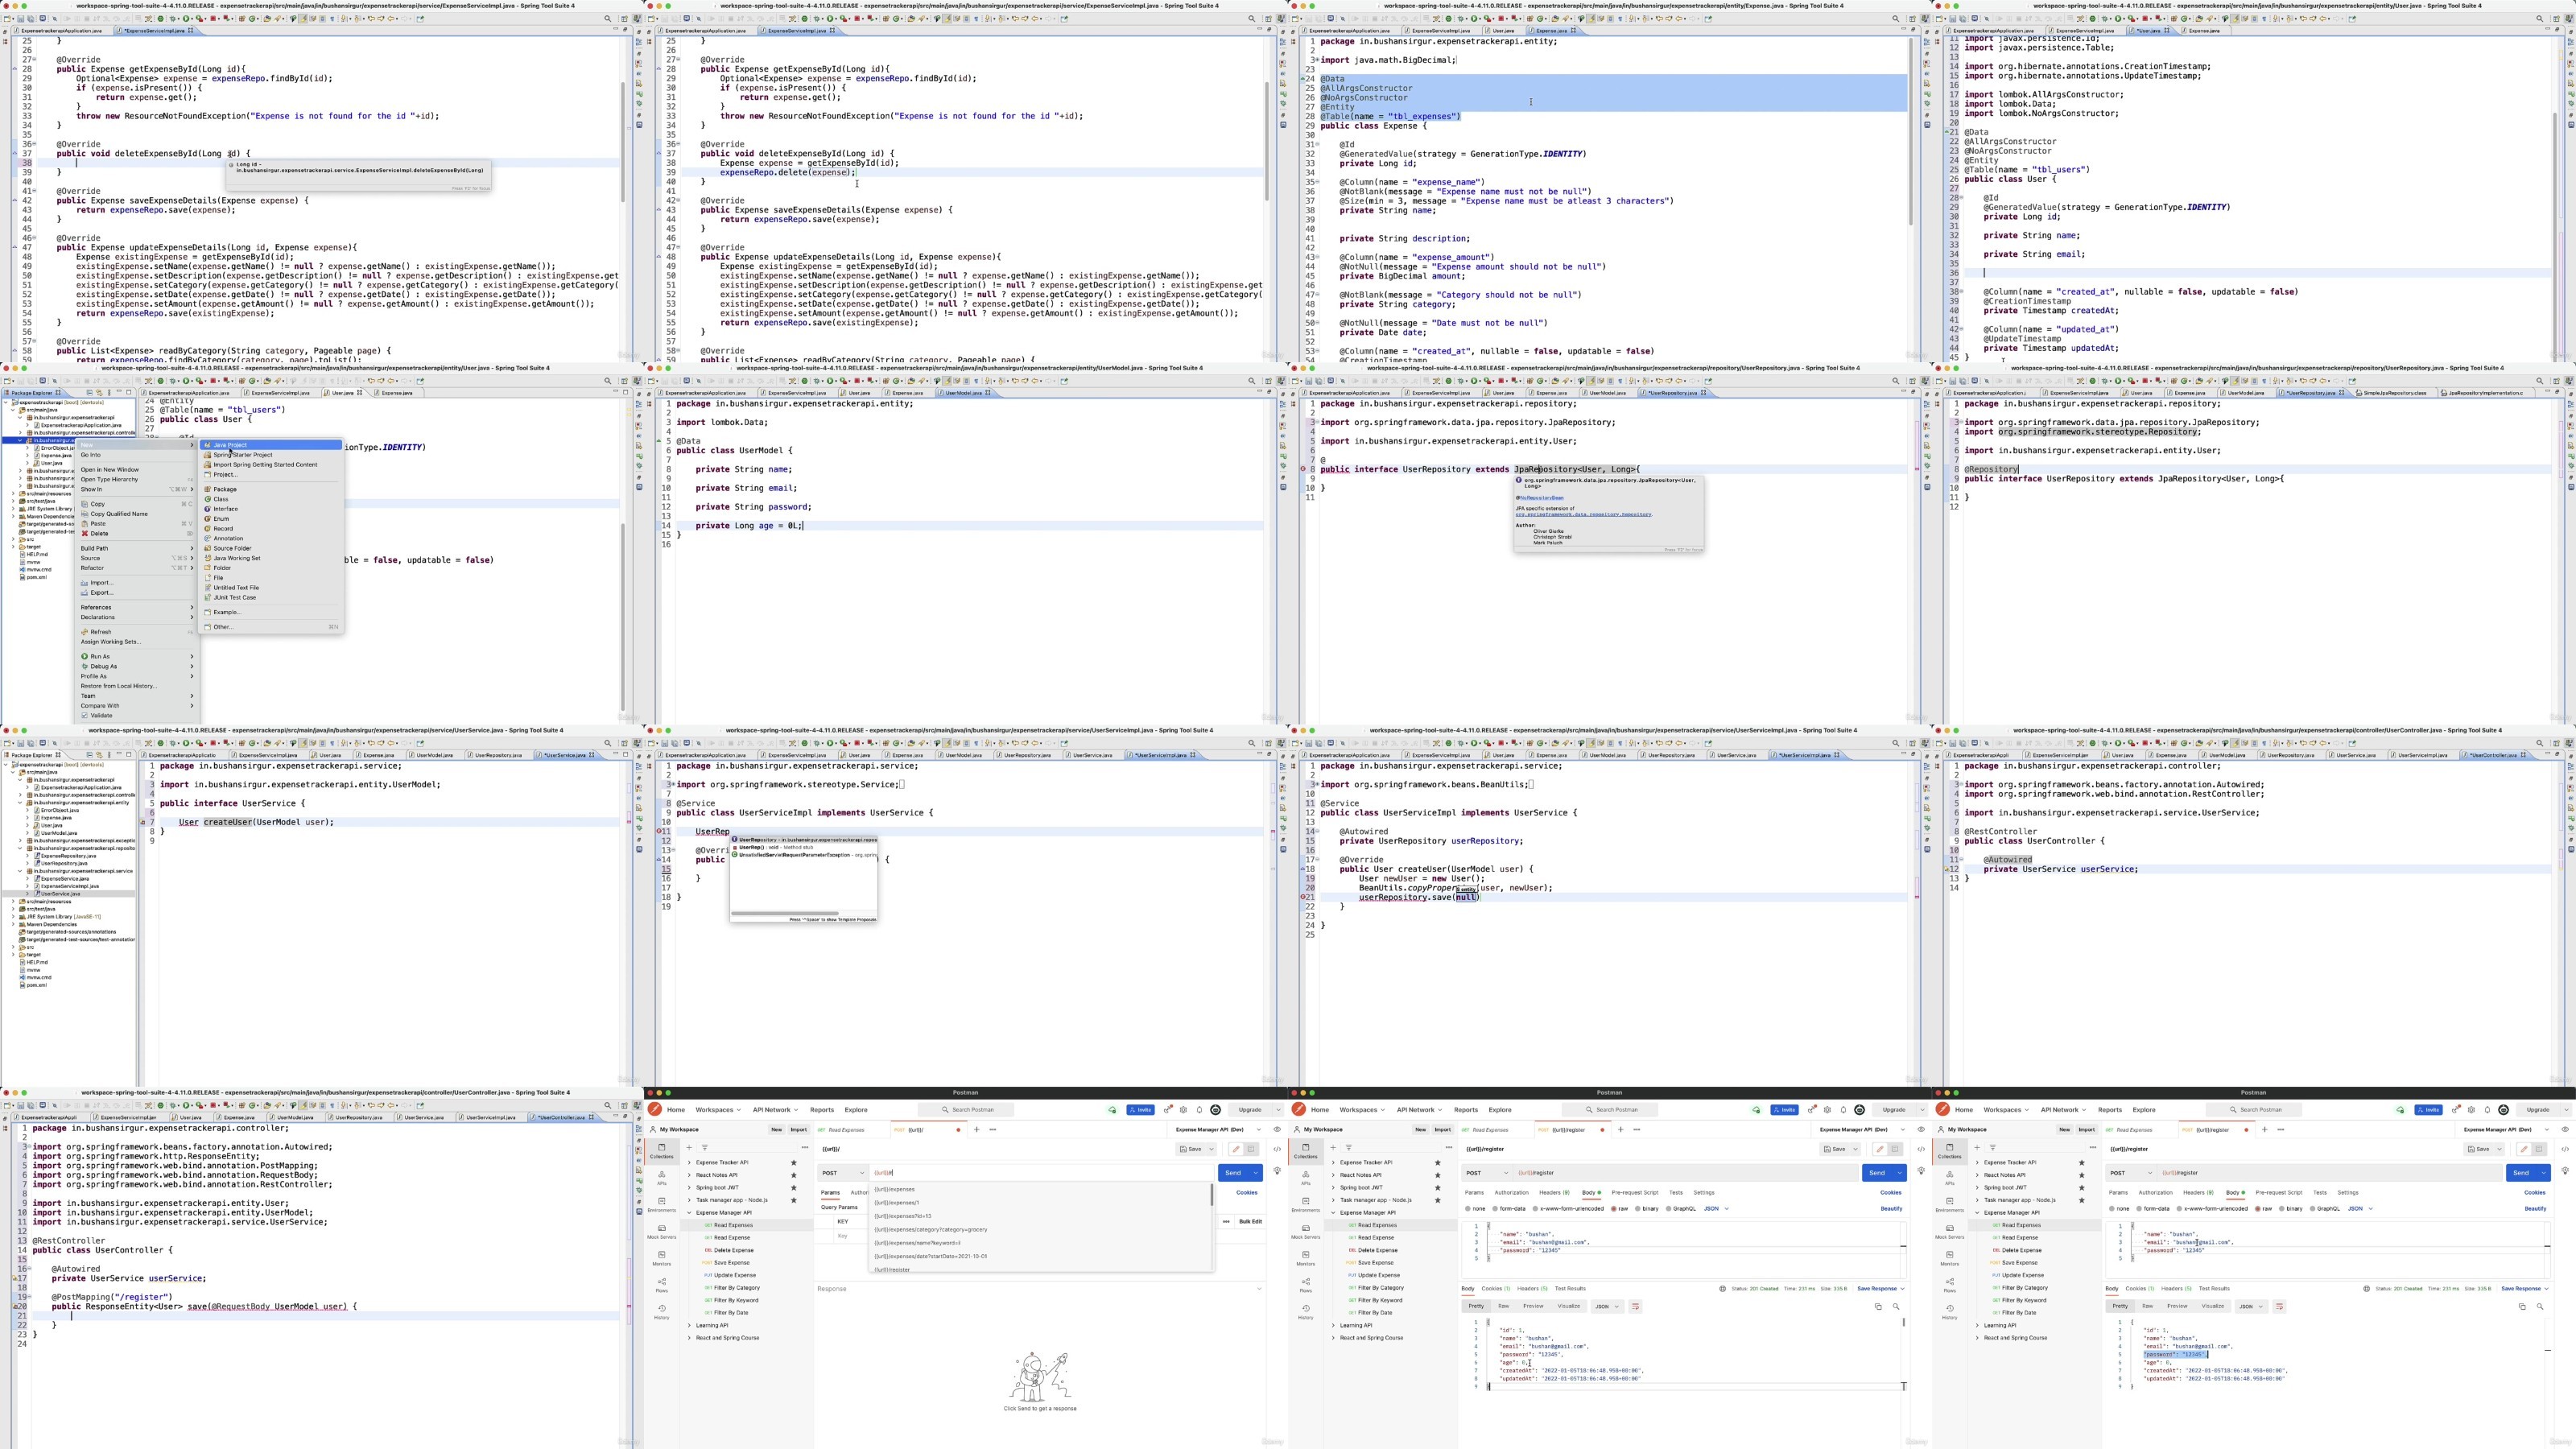Click wrap lines icon in Postman with highlighted password line
2576x1449 pixels.
[x=2279, y=1306]
